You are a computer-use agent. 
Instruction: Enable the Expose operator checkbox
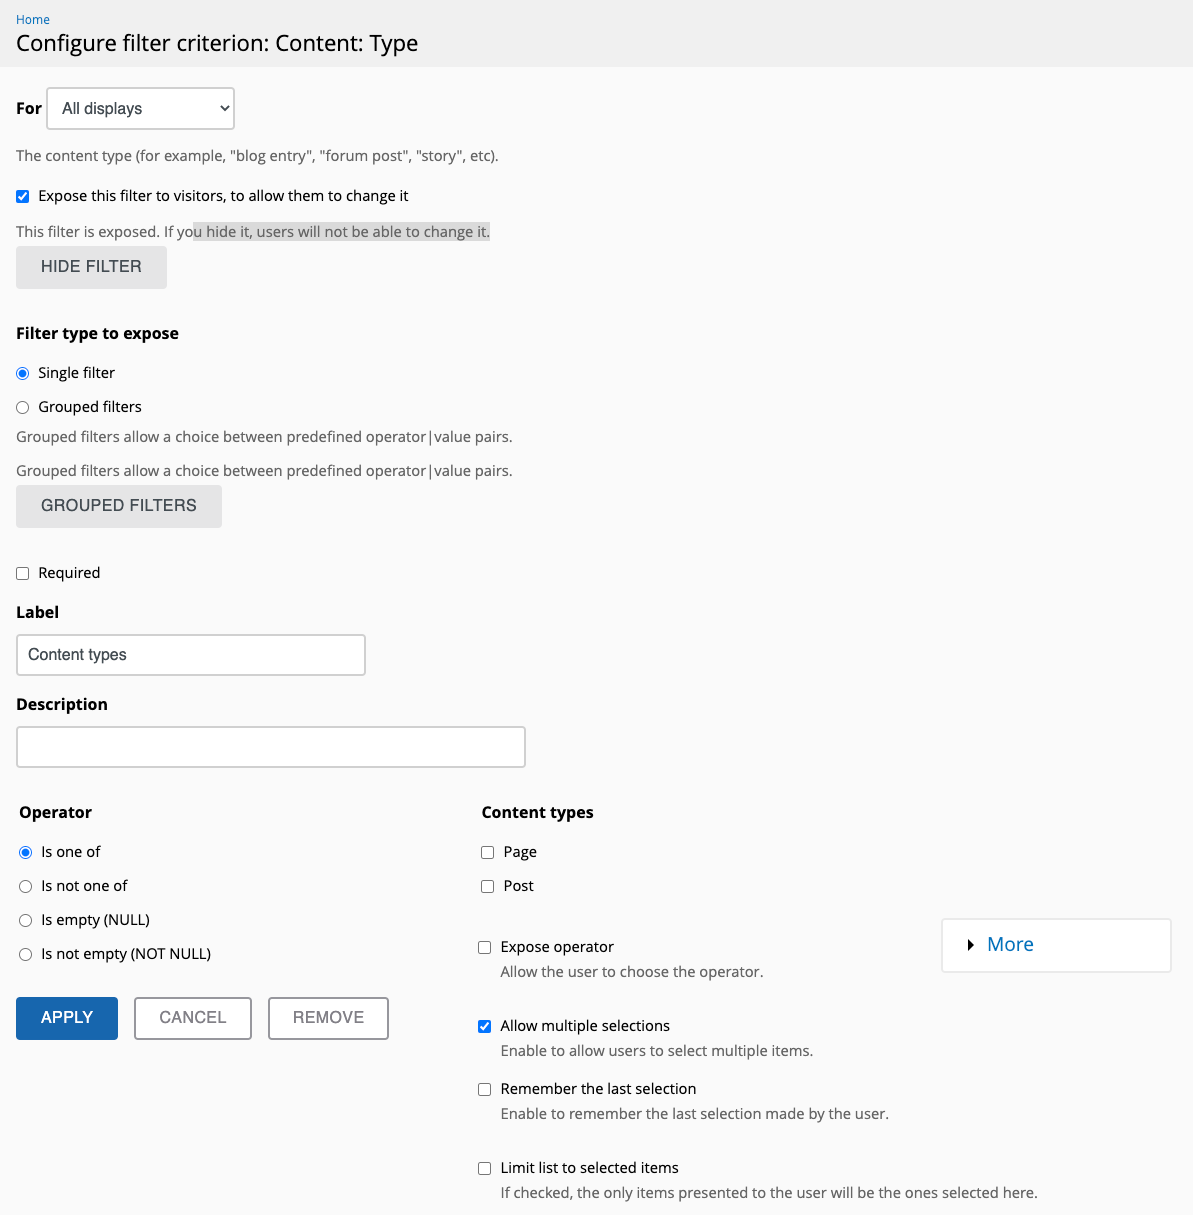pyautogui.click(x=485, y=947)
